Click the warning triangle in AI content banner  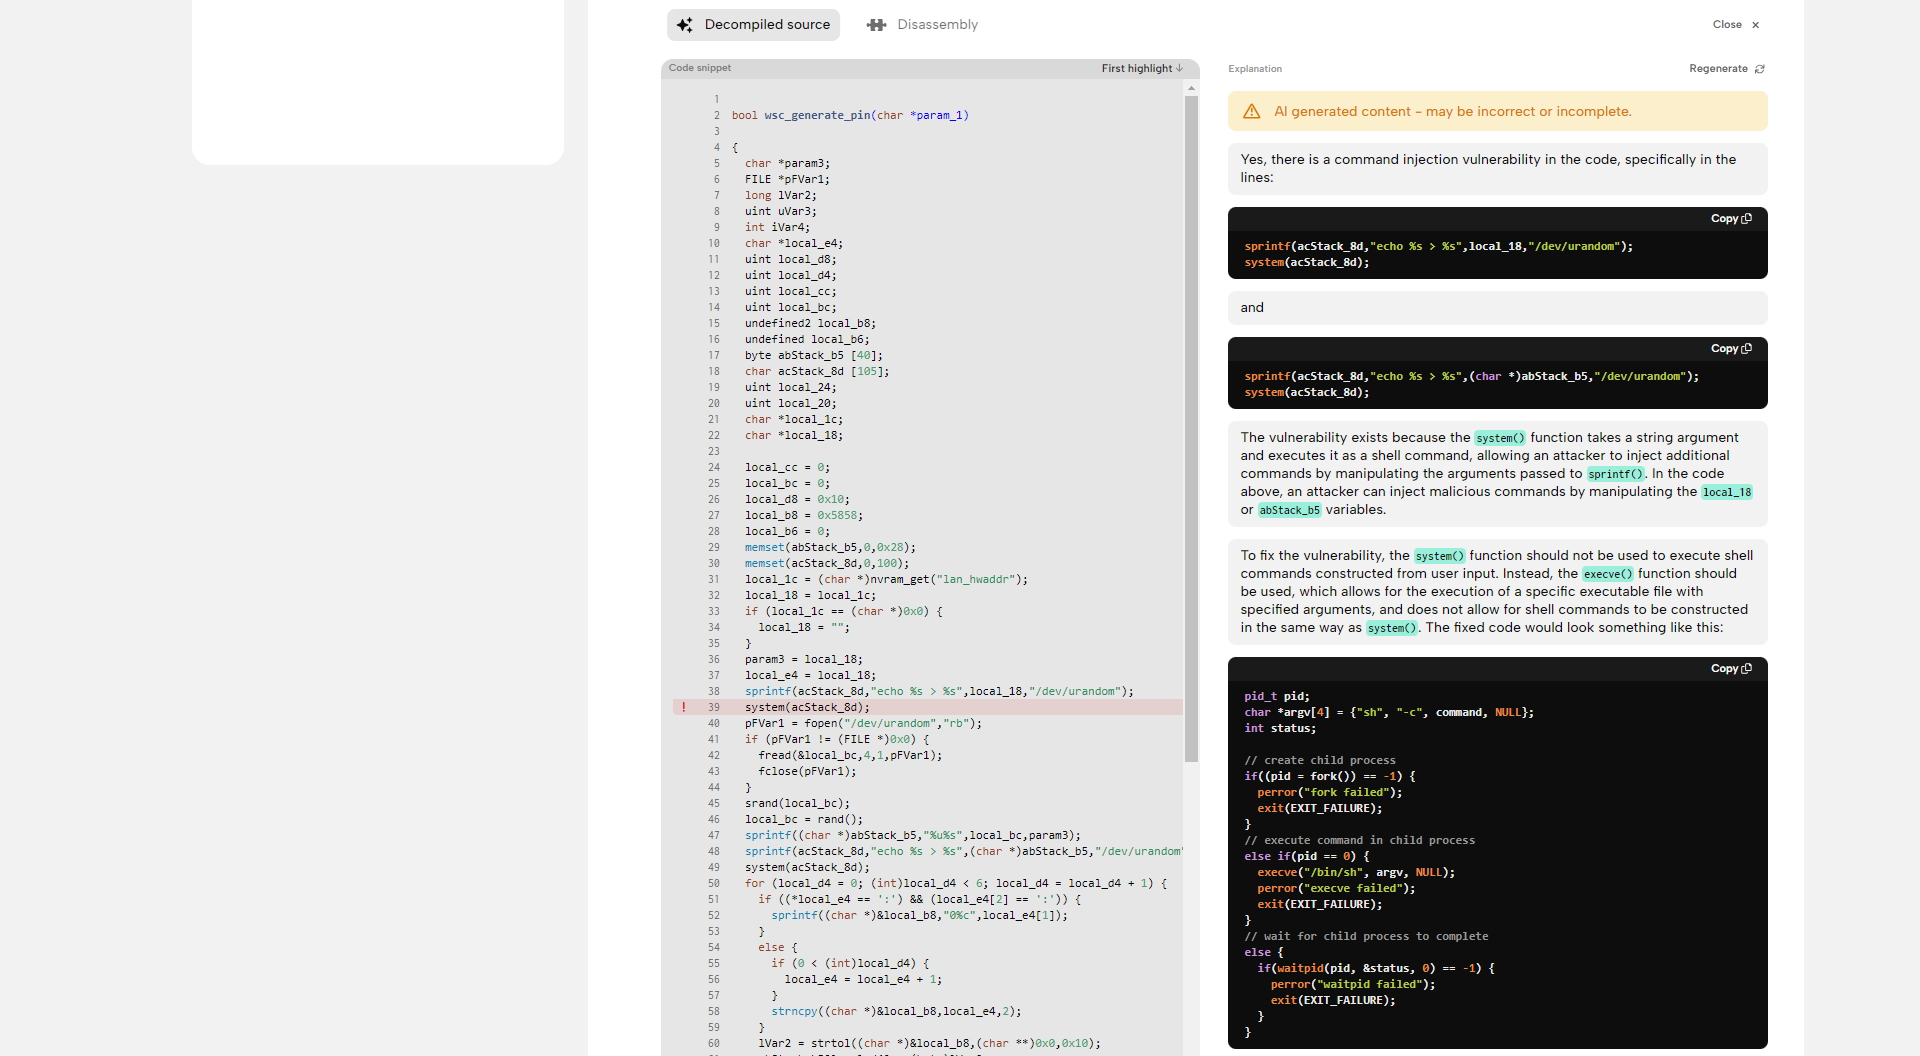tap(1252, 111)
